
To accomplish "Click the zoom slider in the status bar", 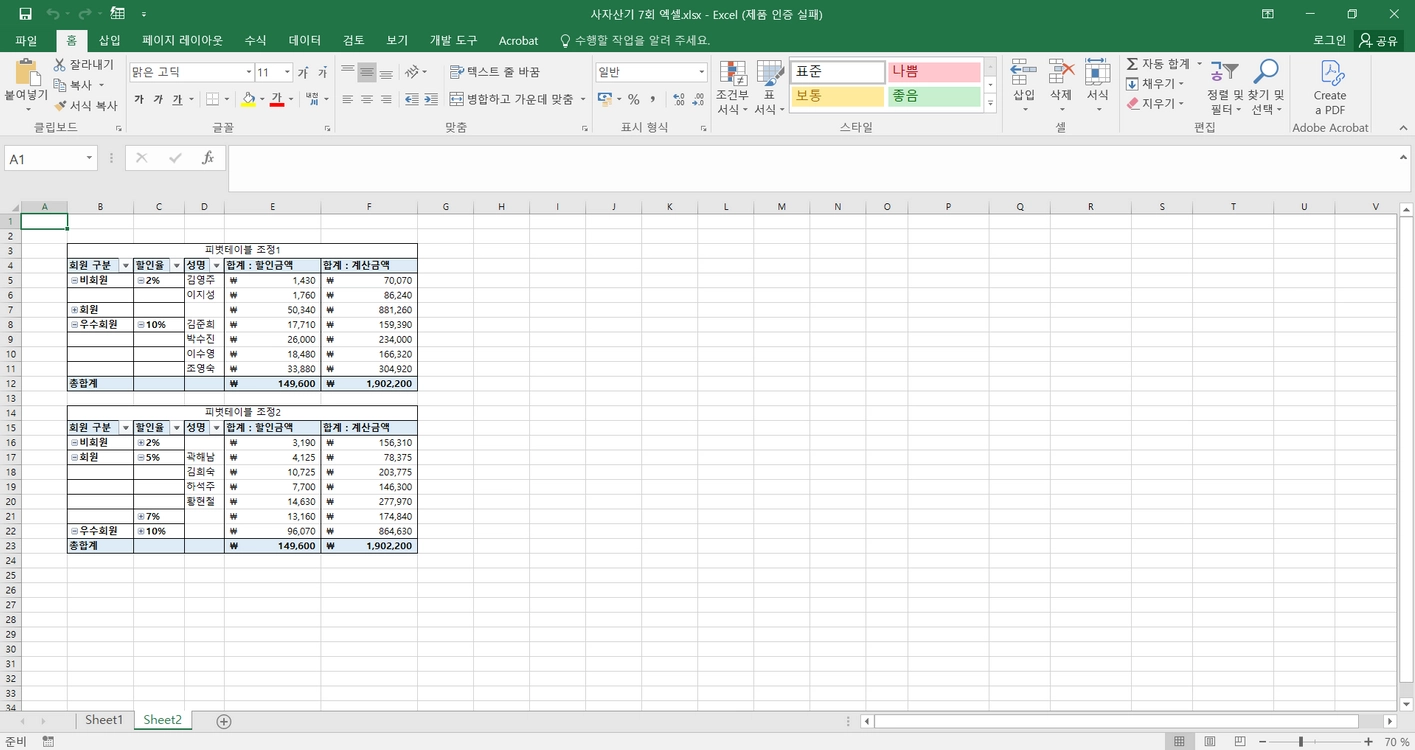I will 1300,742.
